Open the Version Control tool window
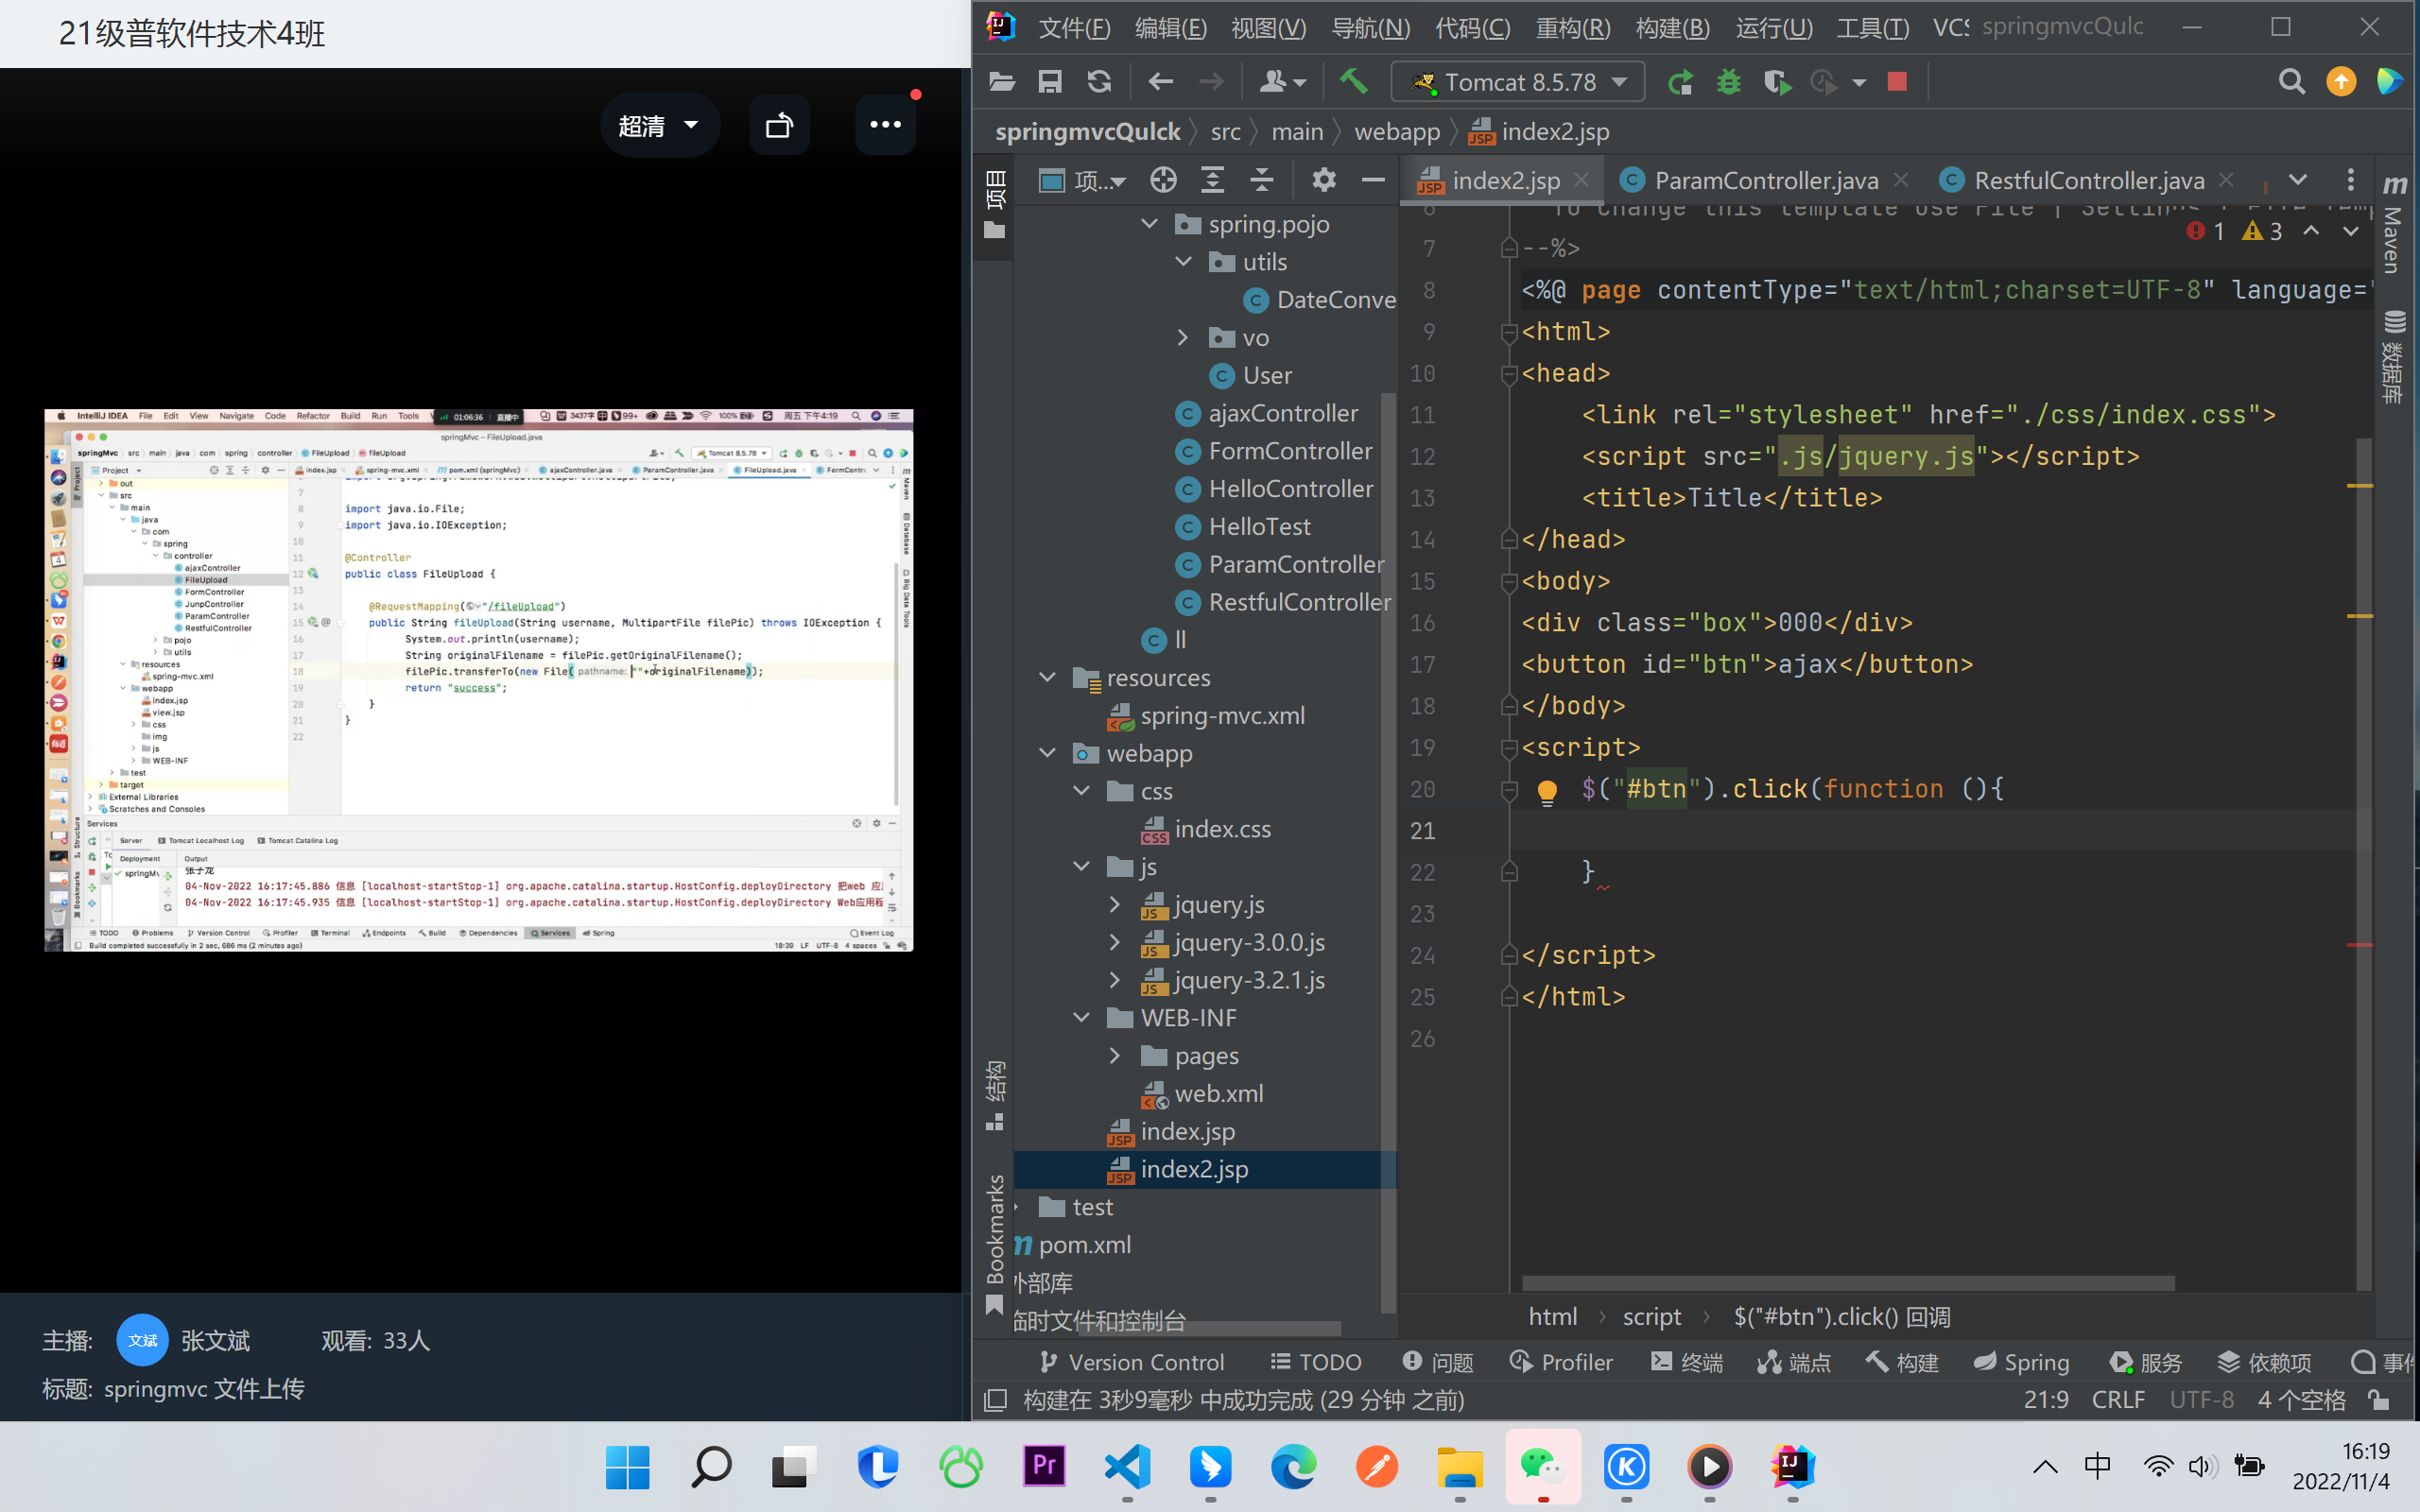This screenshot has height=1512, width=2420. point(1131,1362)
